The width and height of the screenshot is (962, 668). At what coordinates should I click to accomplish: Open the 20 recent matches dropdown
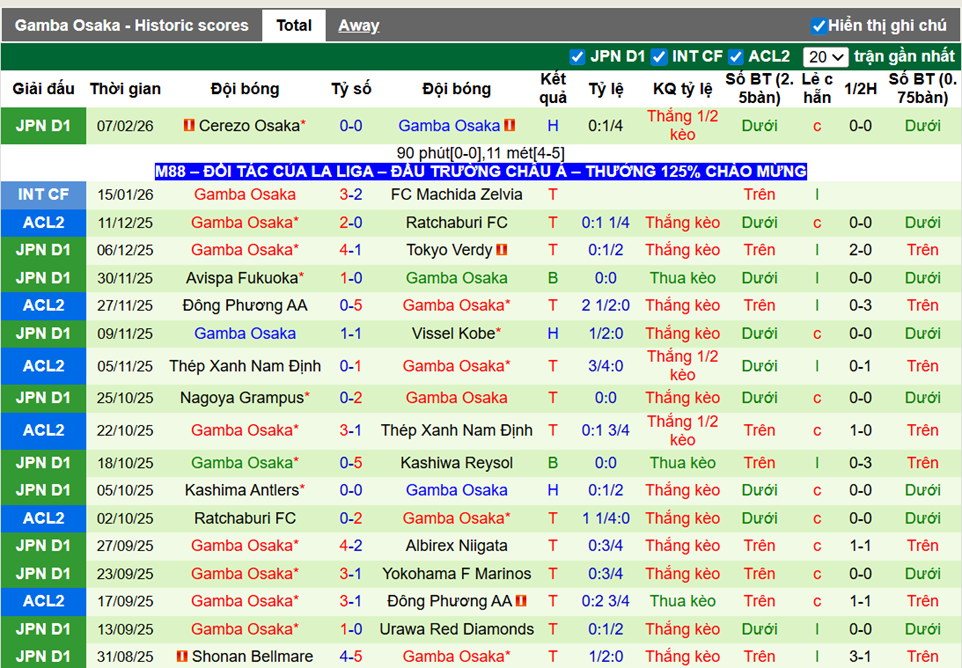tap(825, 57)
